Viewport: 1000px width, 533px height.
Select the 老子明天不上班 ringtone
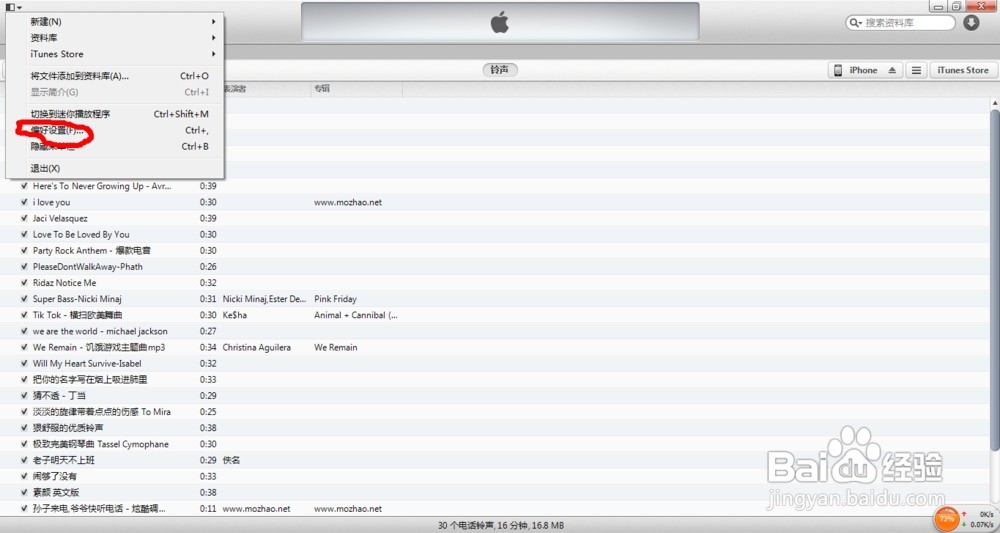click(64, 460)
